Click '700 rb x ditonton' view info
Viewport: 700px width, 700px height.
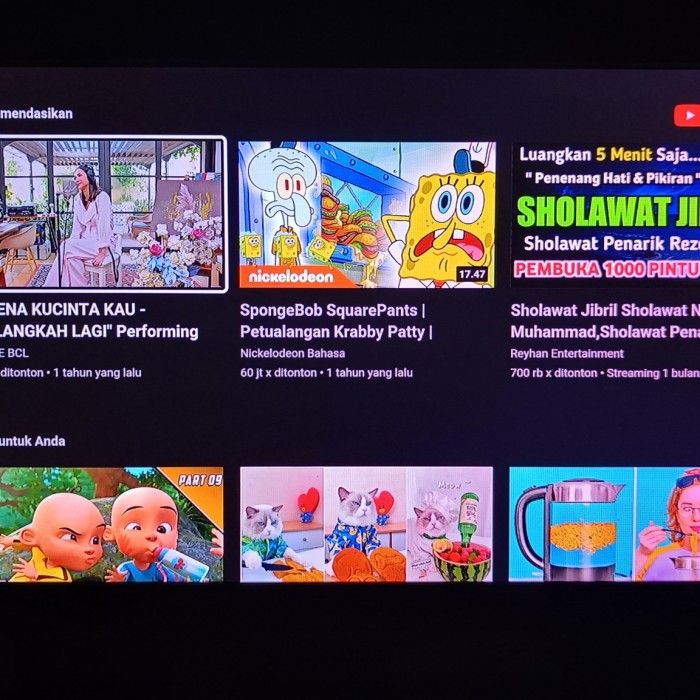[x=554, y=373]
